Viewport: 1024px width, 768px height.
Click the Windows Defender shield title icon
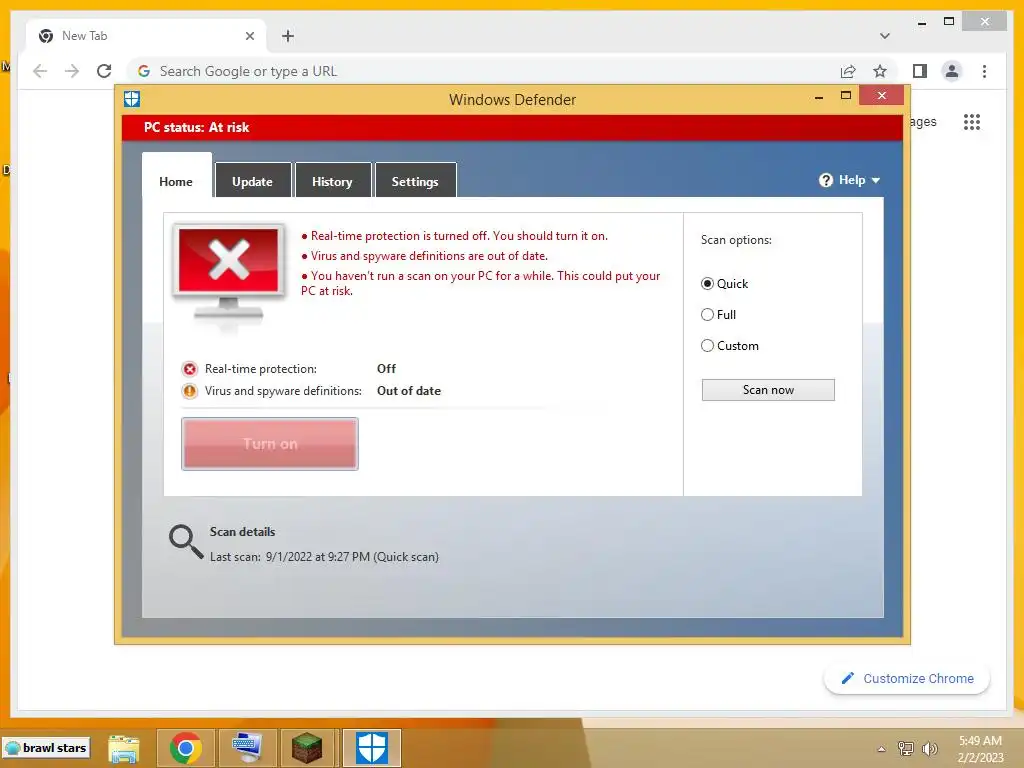tap(132, 99)
